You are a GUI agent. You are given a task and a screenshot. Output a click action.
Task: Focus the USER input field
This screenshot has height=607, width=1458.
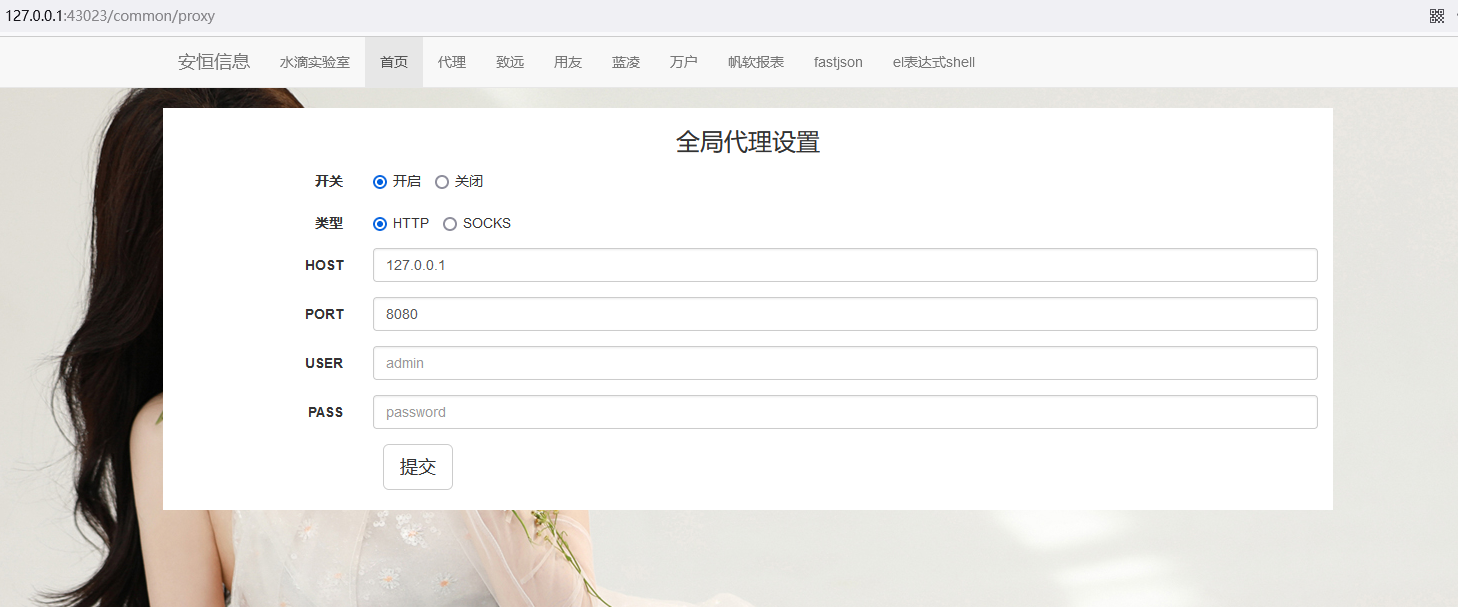845,363
